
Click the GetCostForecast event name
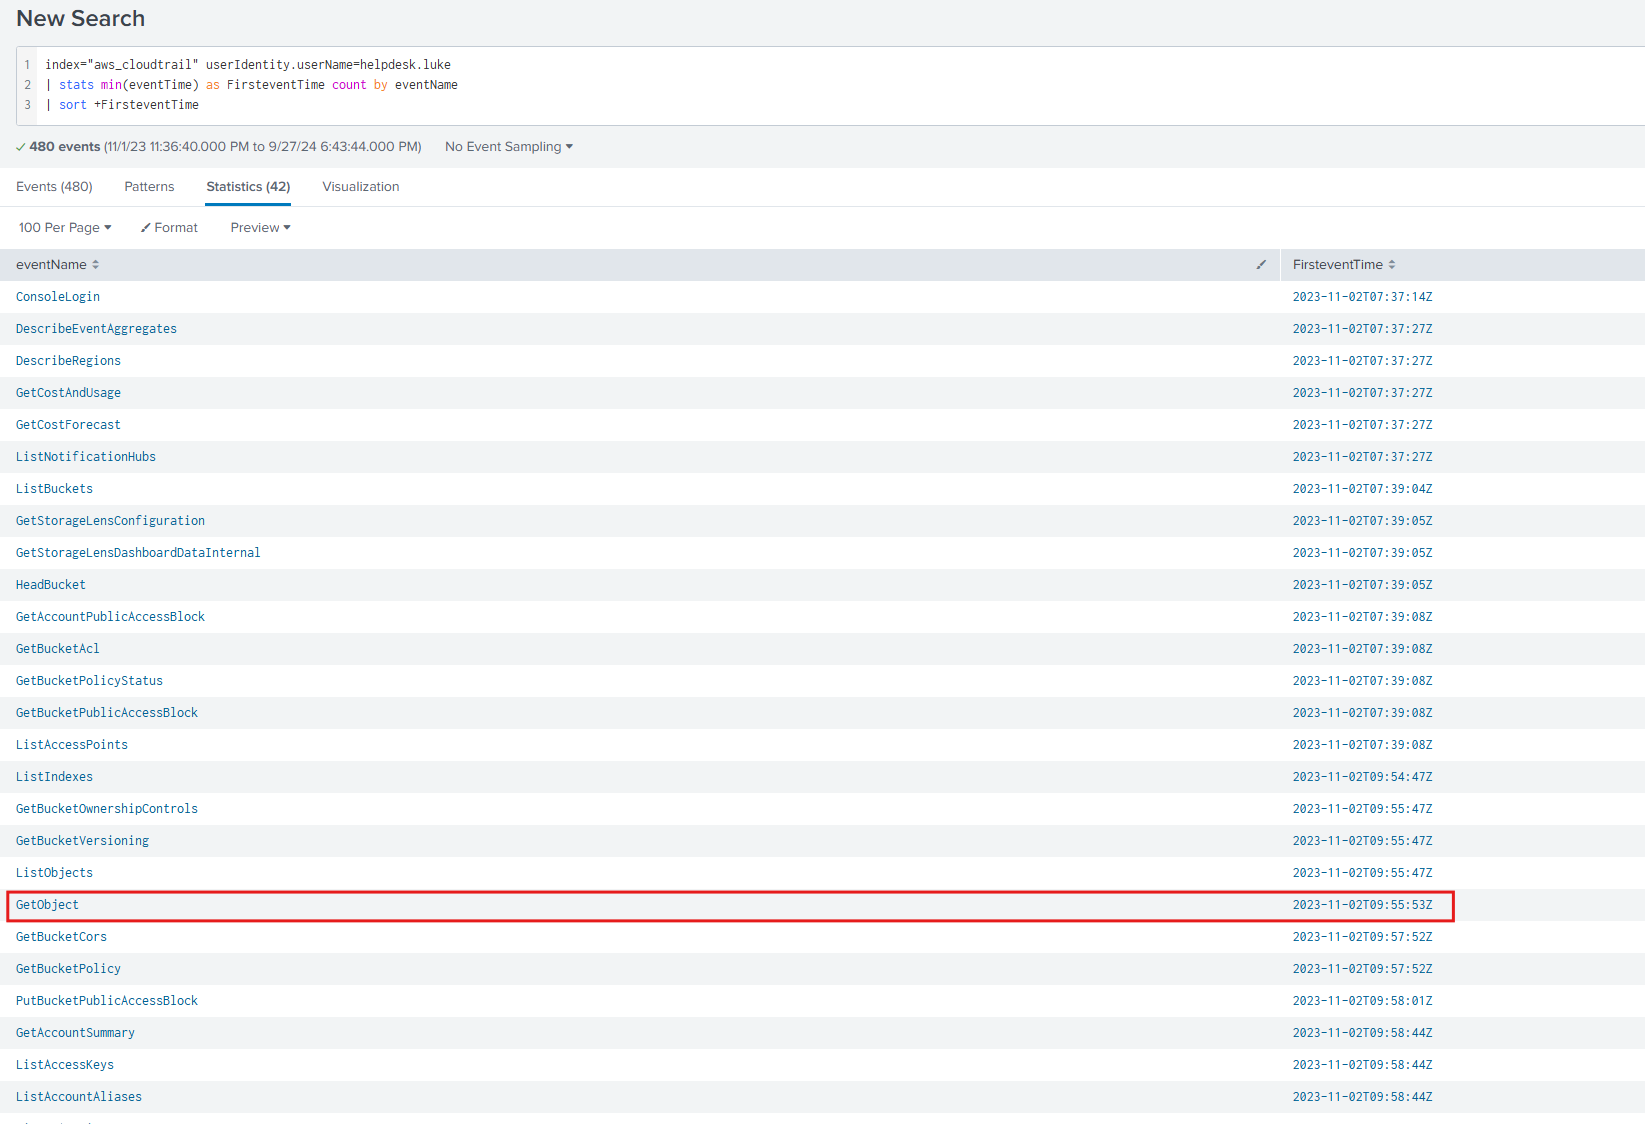click(x=68, y=425)
